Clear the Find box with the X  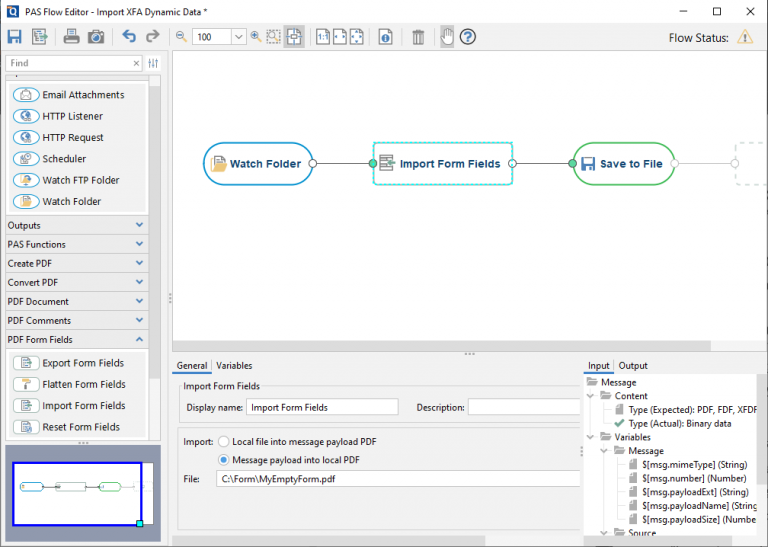coord(136,63)
